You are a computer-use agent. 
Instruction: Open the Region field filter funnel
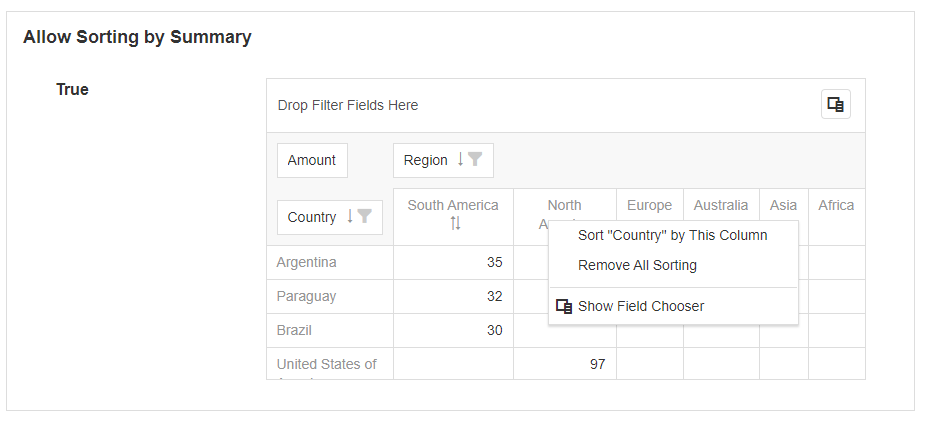click(x=476, y=160)
